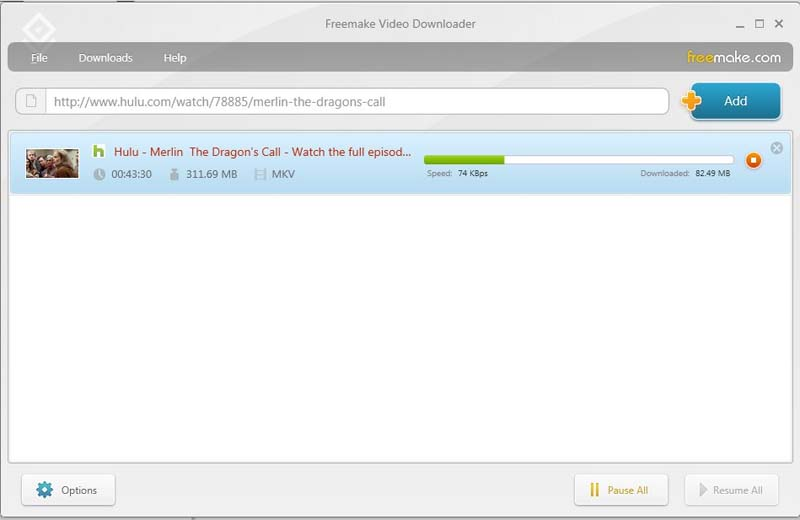
Task: Click the film strip MKV format icon
Action: click(x=260, y=175)
